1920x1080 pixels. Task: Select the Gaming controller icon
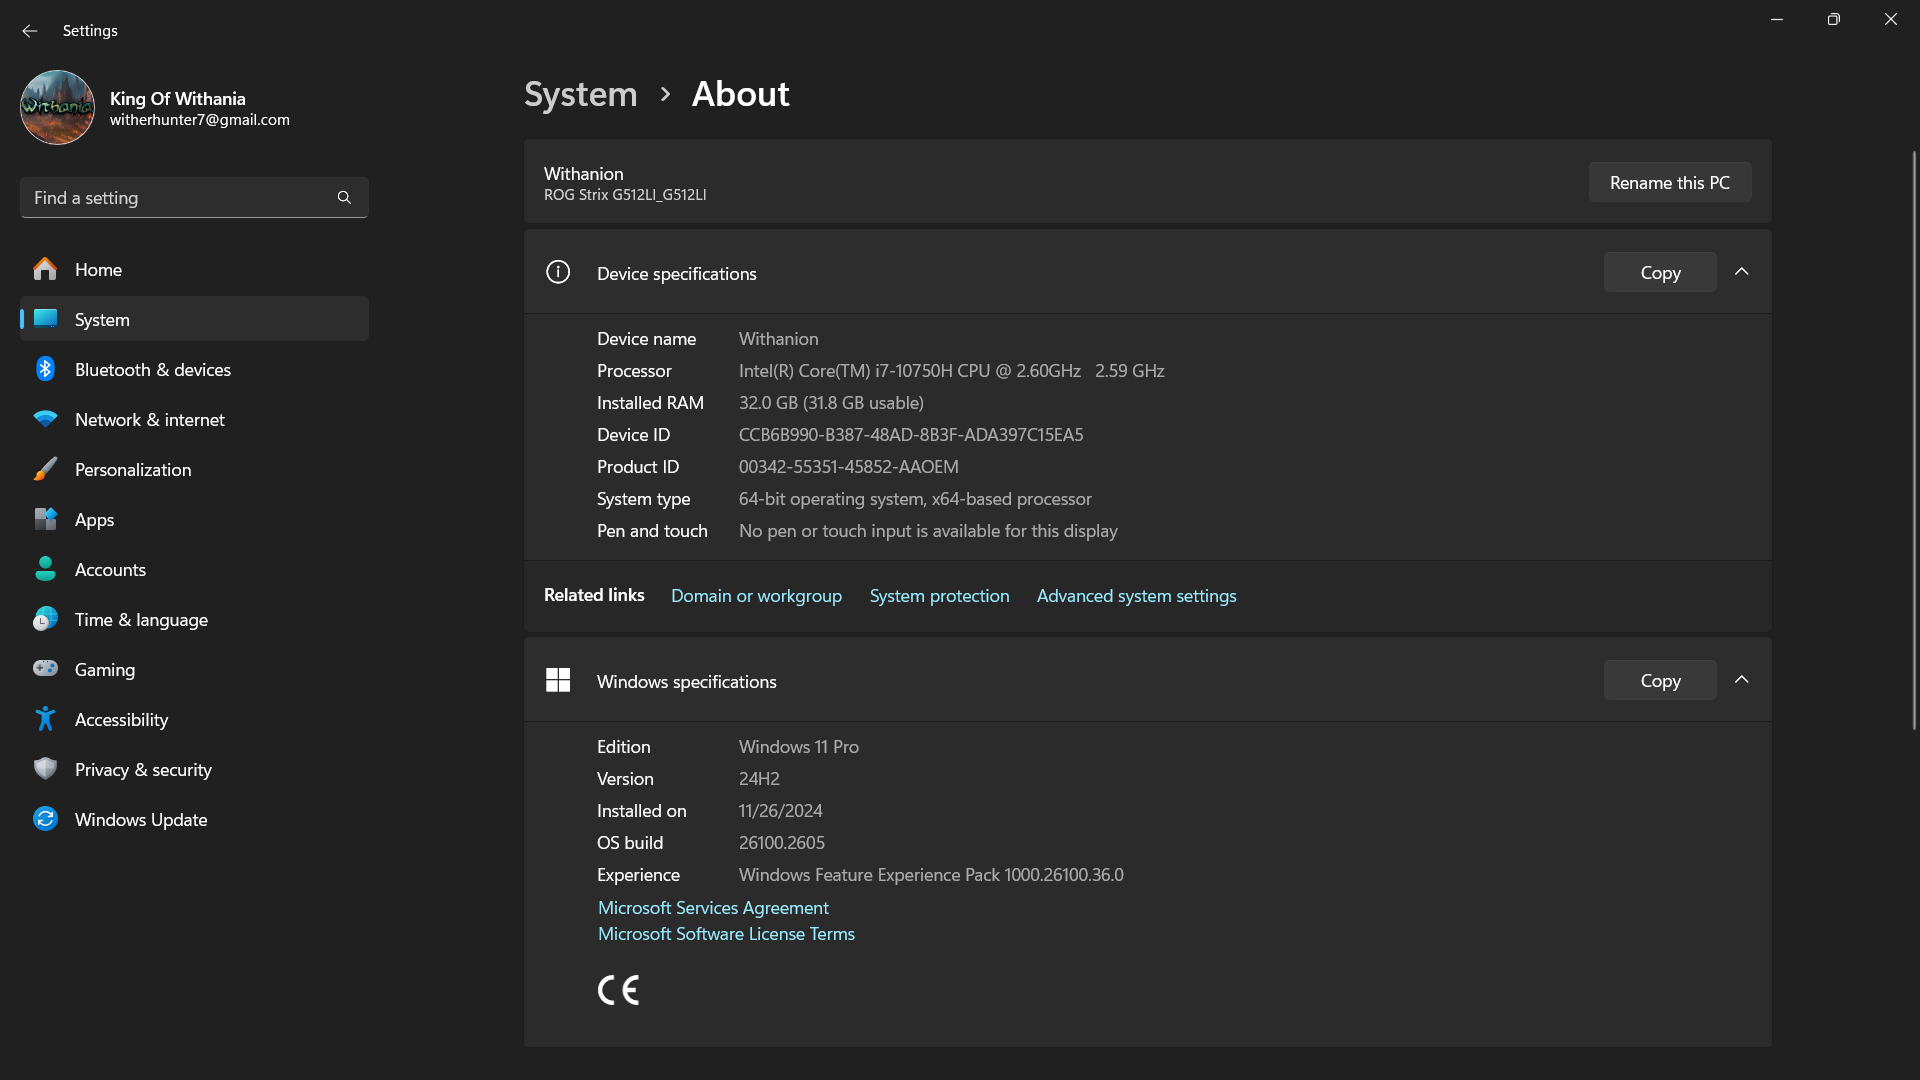click(46, 669)
